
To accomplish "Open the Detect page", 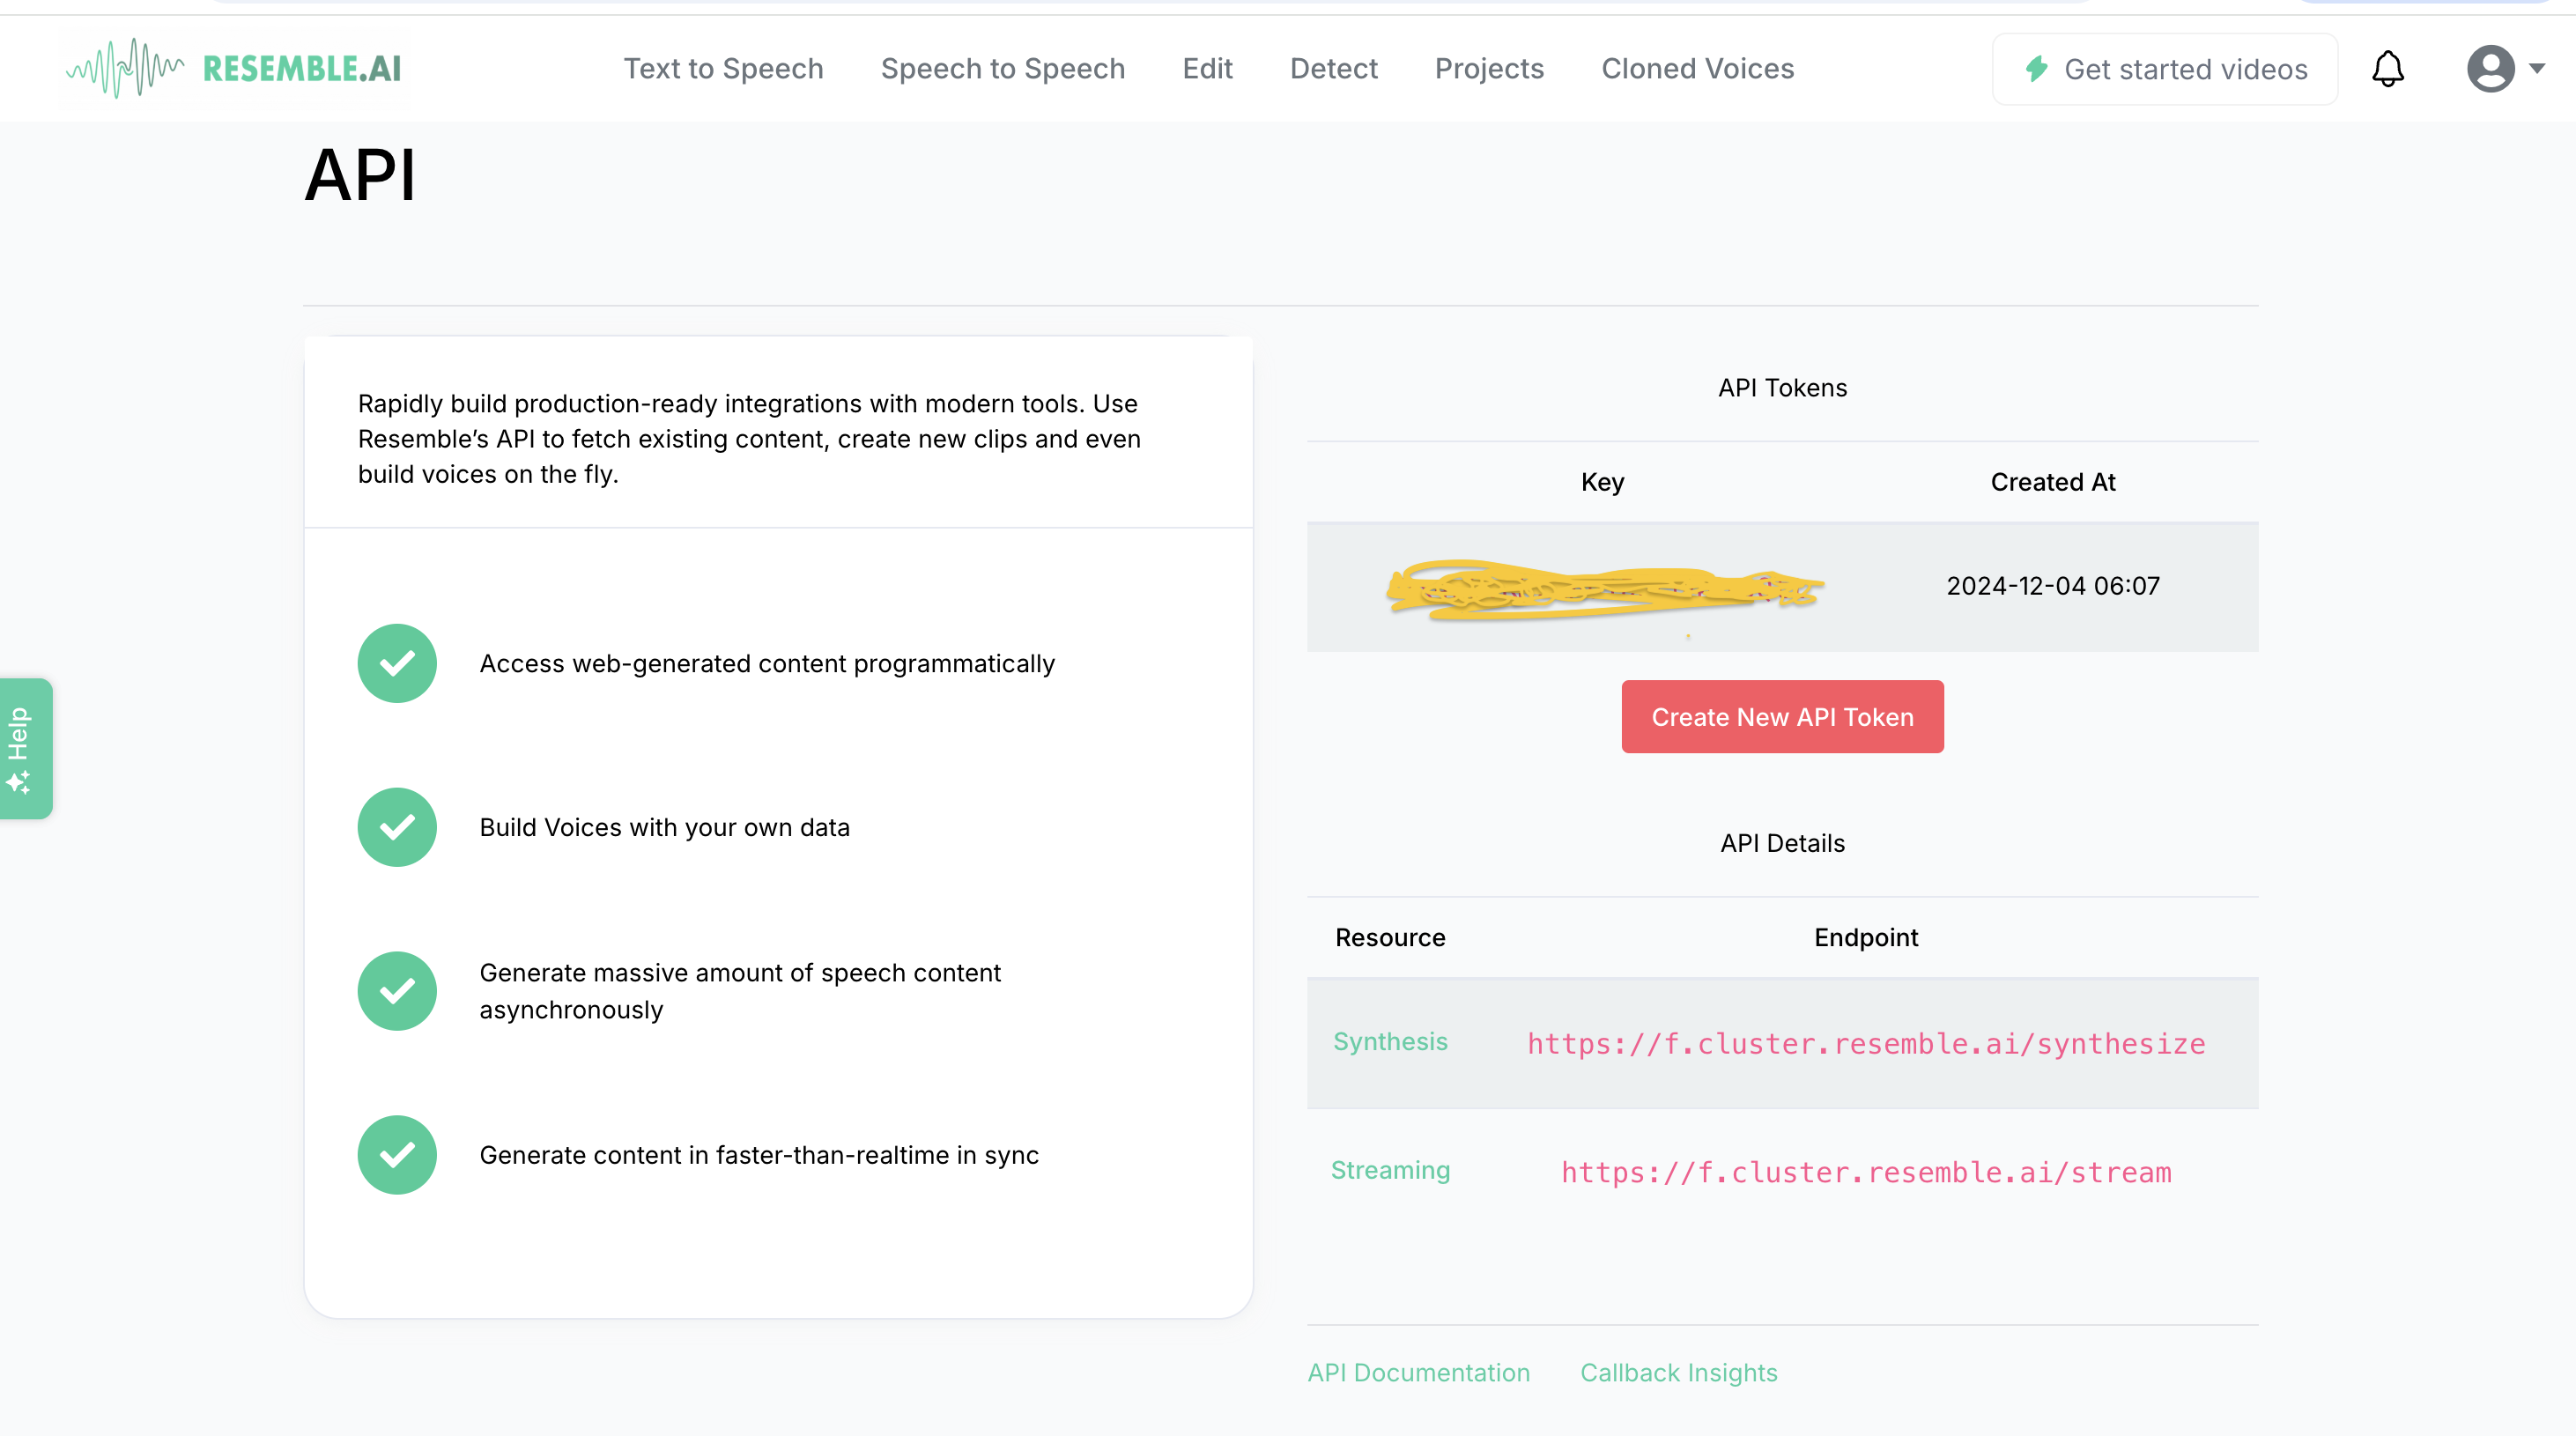I will 1334,68.
